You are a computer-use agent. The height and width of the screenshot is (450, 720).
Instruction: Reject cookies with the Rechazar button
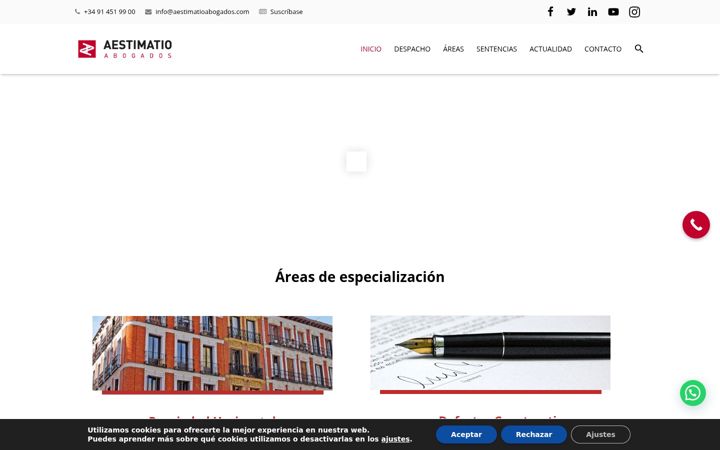[534, 434]
